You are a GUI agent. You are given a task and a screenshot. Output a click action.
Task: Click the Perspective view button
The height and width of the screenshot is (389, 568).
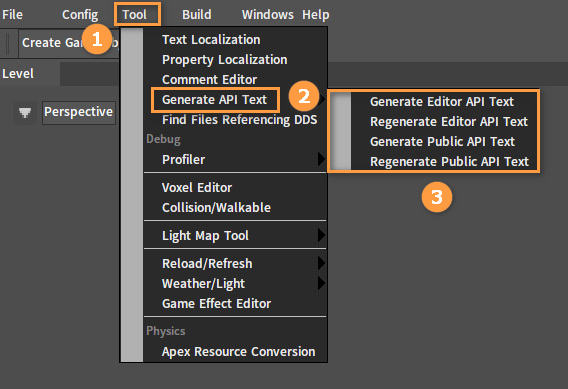tap(79, 112)
